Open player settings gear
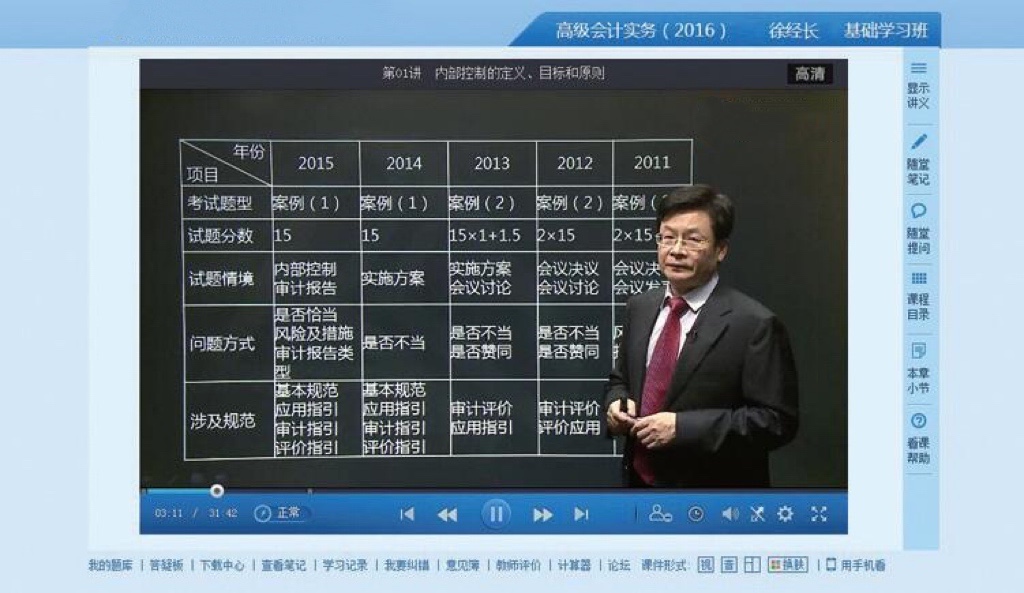This screenshot has height=593, width=1024. (x=785, y=514)
